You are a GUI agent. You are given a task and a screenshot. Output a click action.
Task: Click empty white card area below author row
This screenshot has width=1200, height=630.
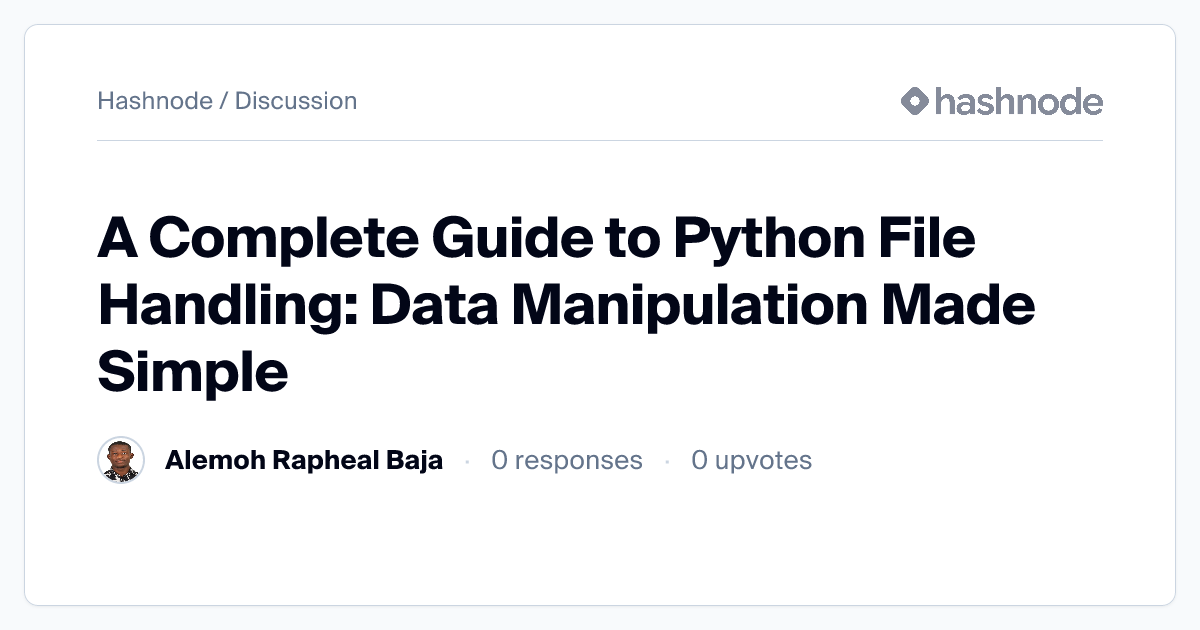click(x=600, y=545)
